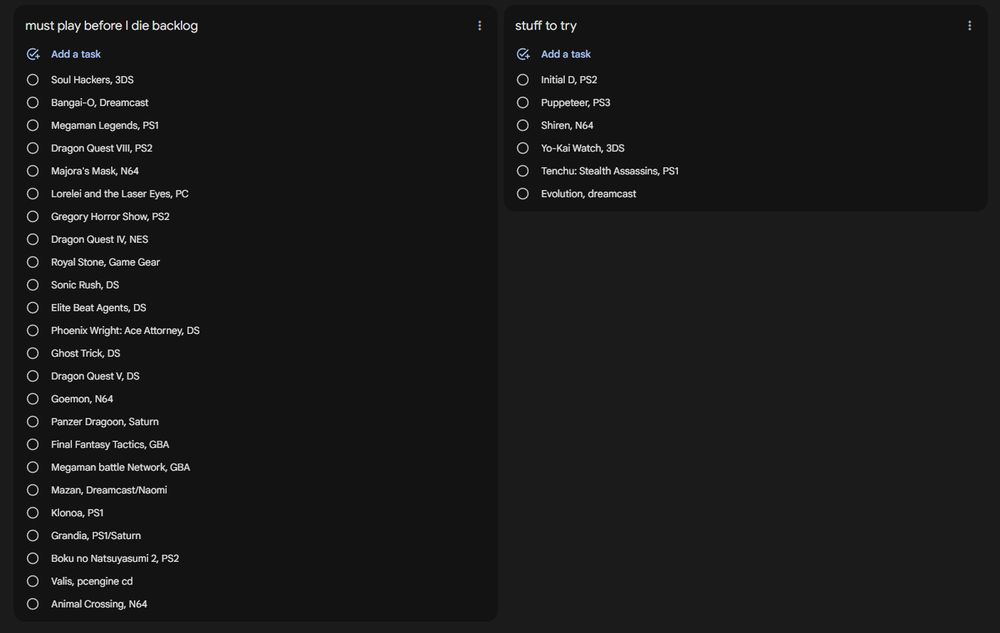This screenshot has width=1000, height=633.
Task: Tick 'Megaman battle Network, GBA' circle
Action: tap(33, 467)
